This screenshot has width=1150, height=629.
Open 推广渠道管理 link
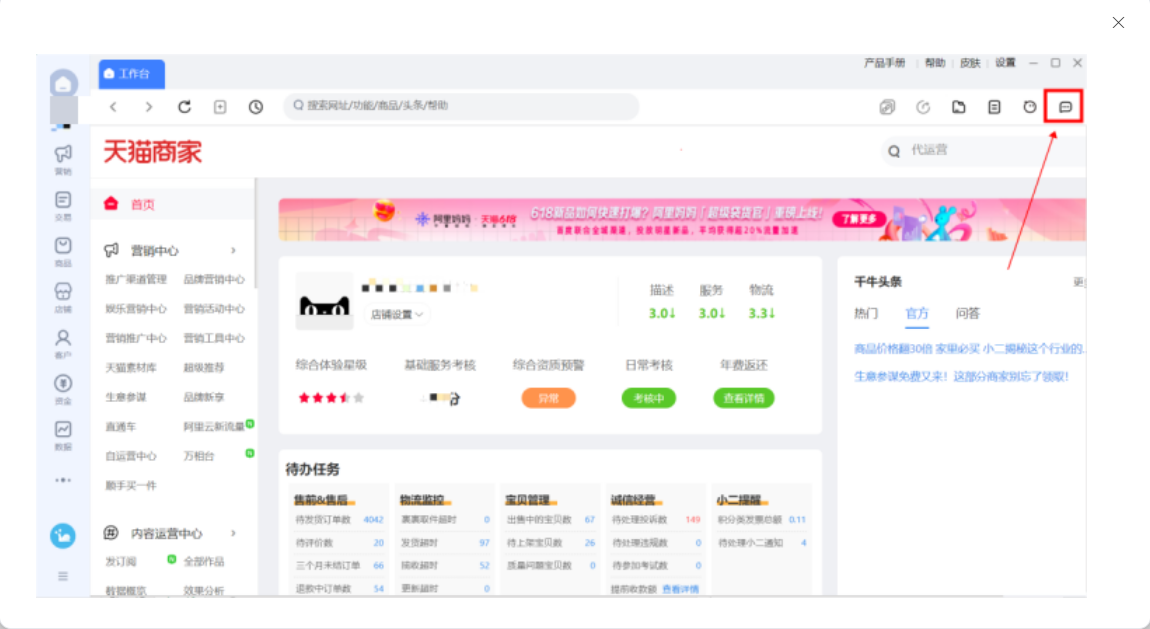point(136,279)
